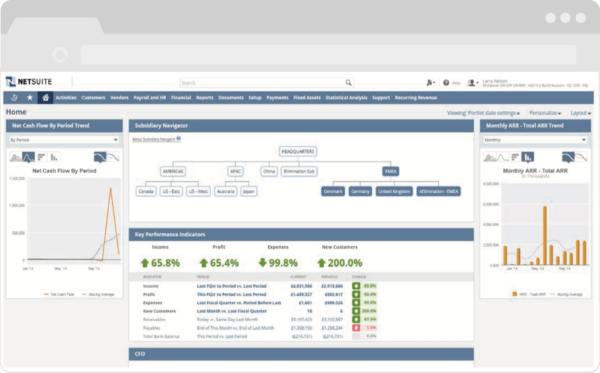Click the Key Performance Indicators portlet header
This screenshot has width=600, height=373.
pos(301,235)
